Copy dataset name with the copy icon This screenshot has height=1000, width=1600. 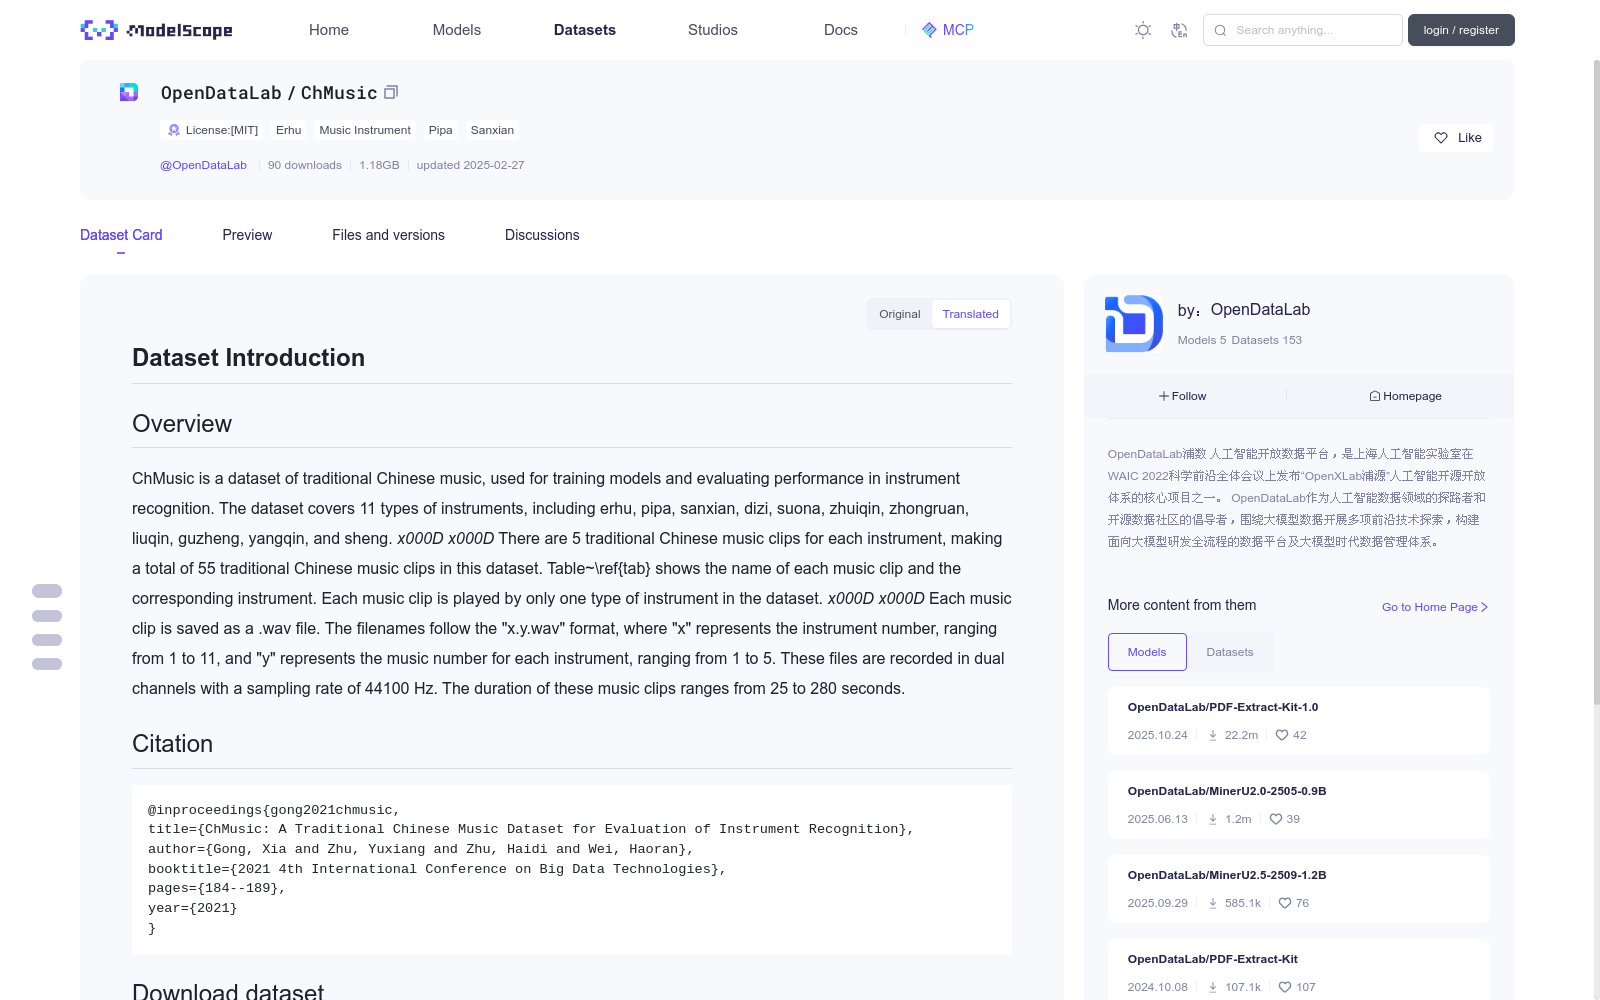(x=391, y=92)
